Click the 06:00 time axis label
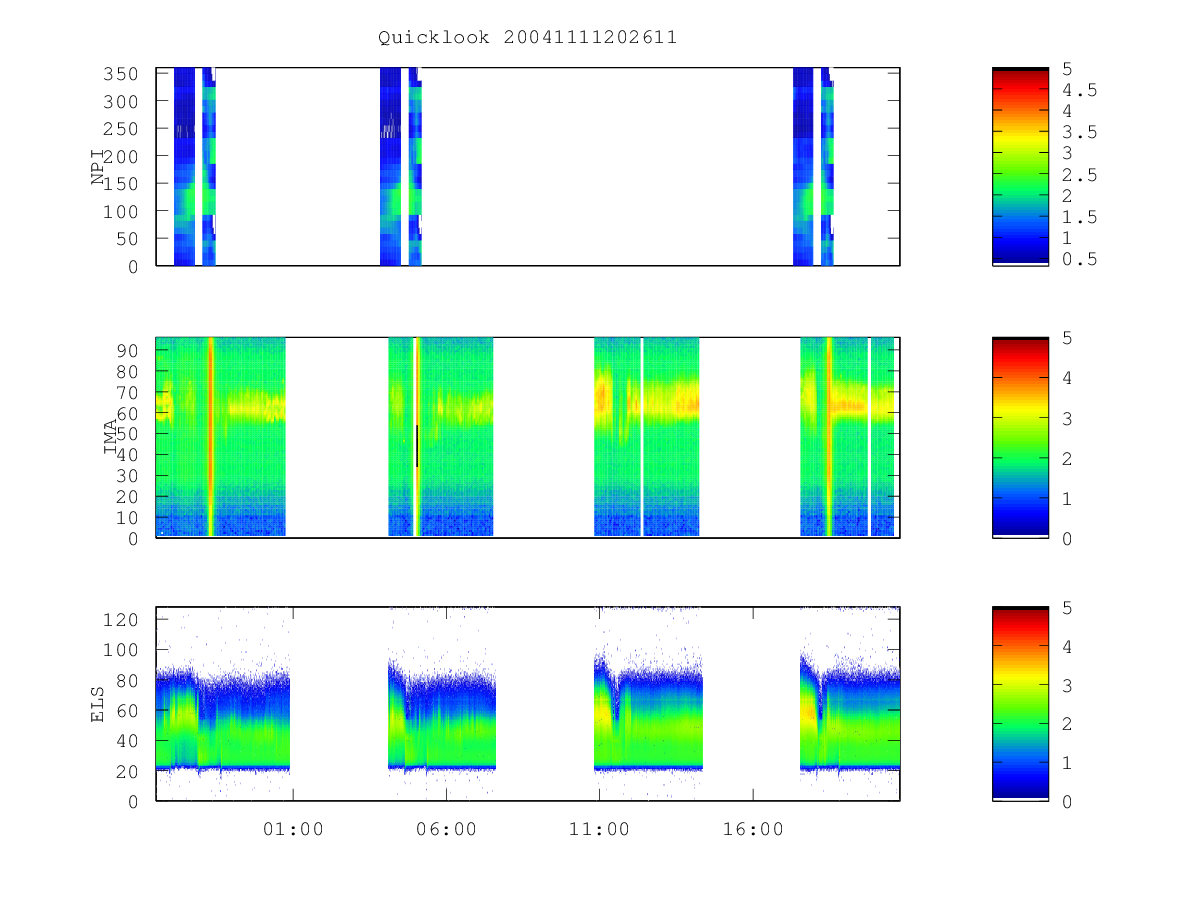Image resolution: width=1200 pixels, height=900 pixels. 446,829
